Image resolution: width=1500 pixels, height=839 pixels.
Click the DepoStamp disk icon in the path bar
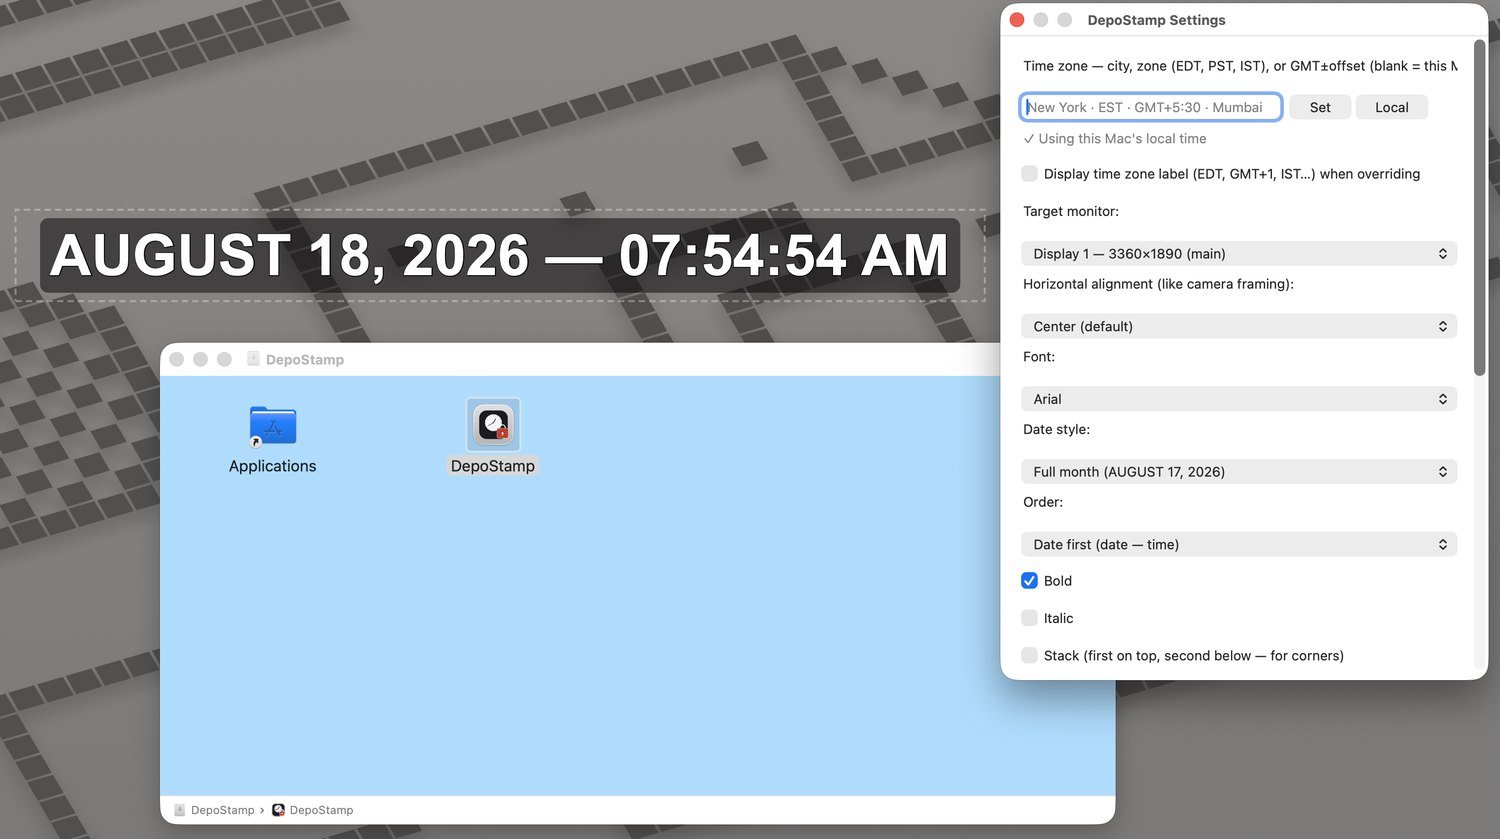pos(180,810)
